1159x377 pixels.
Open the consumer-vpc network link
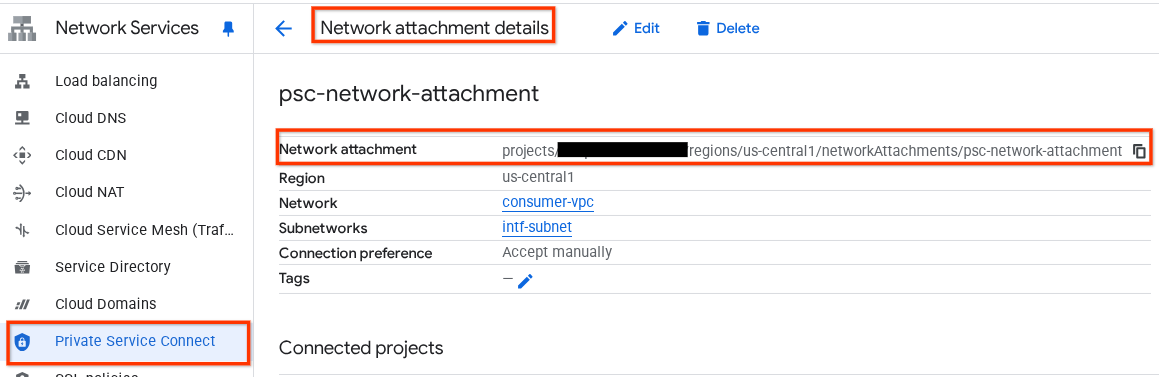point(548,202)
